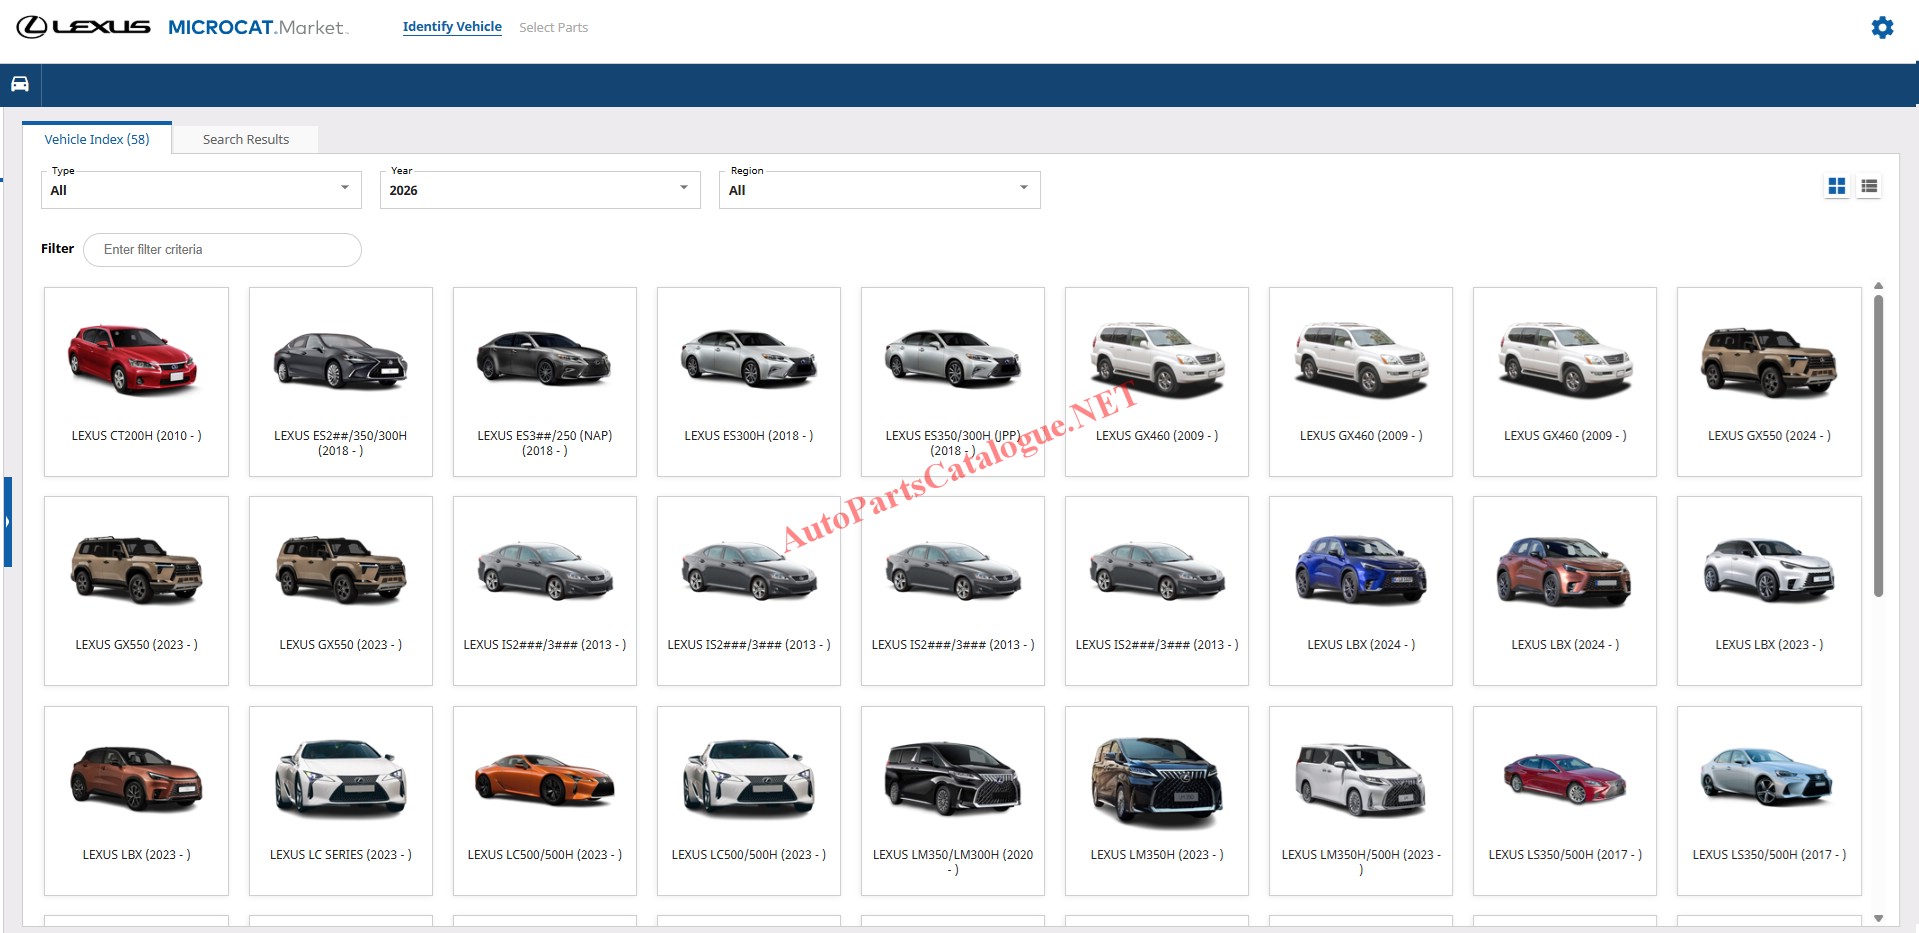Click the Lexus logo
Screen dimensions: 1919x933
point(84,27)
